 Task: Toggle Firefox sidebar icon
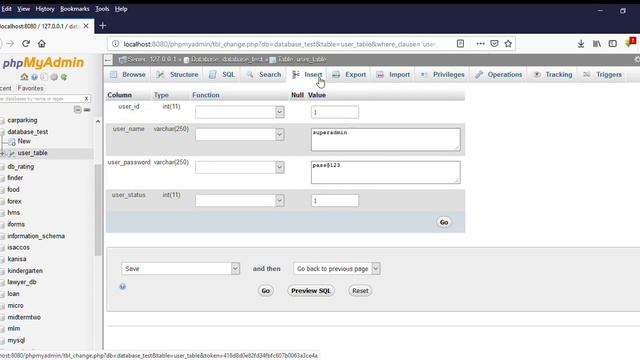tap(613, 43)
